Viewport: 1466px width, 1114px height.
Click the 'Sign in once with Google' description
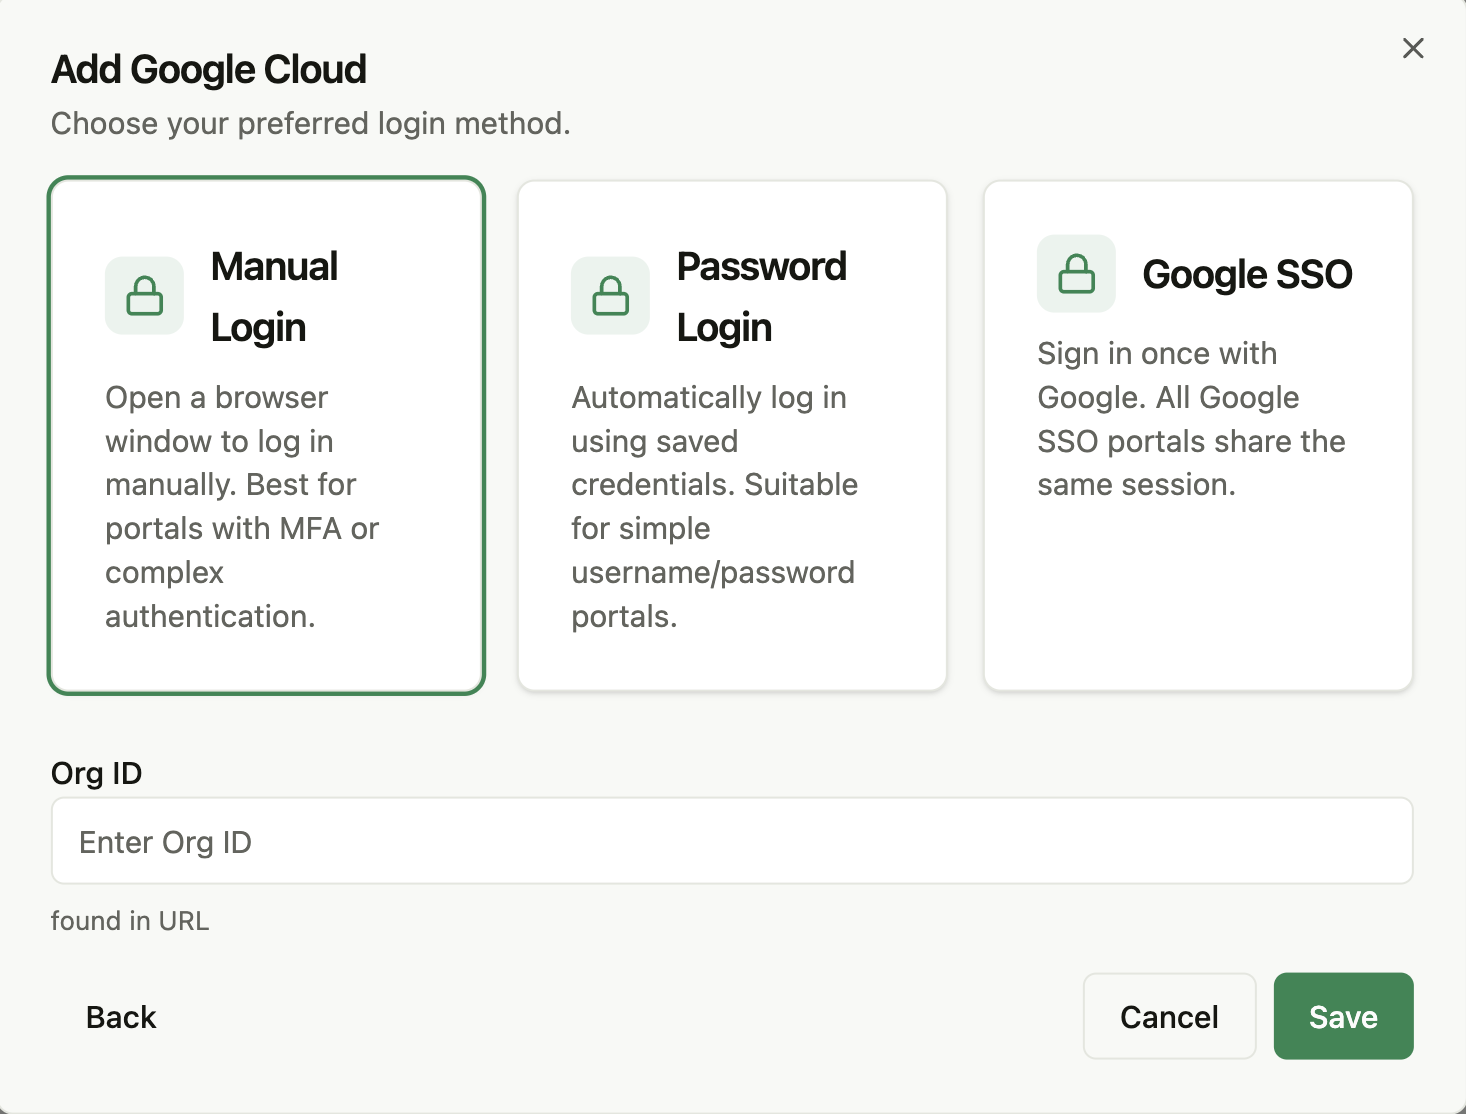point(1191,419)
